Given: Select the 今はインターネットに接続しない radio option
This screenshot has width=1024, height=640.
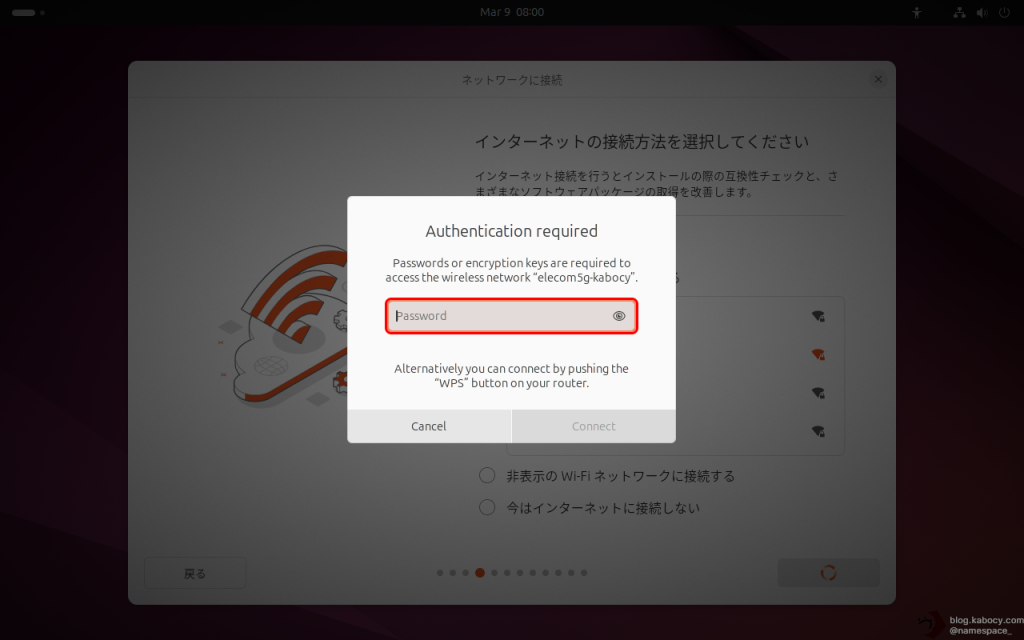Looking at the screenshot, I should [487, 508].
